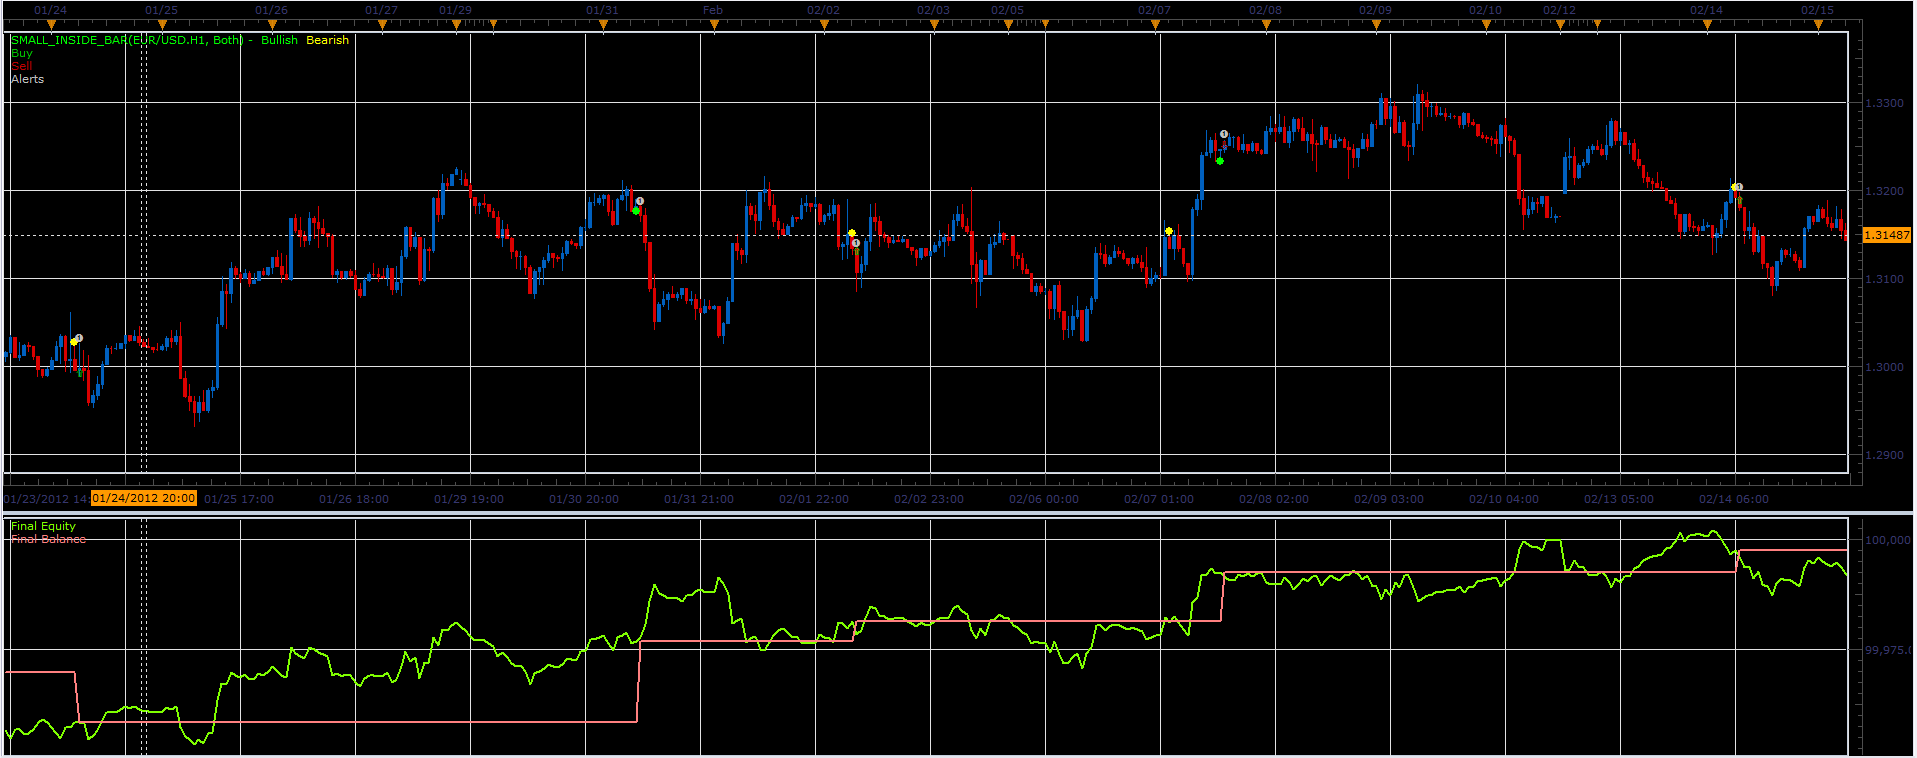
Task: Click the Final Balance legend label
Action: click(48, 539)
